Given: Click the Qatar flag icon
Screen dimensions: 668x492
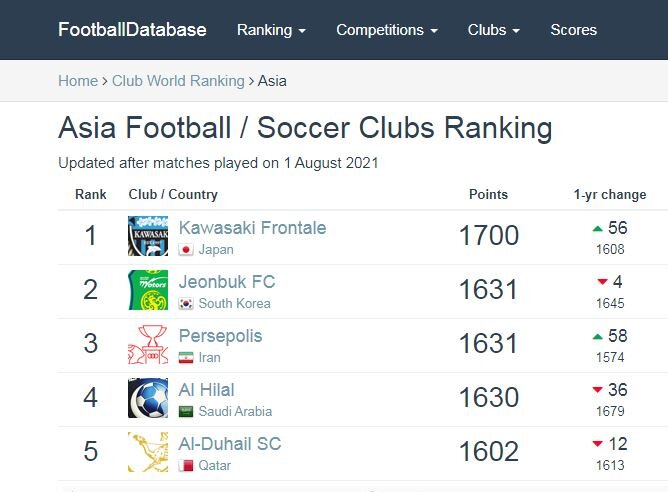Looking at the screenshot, I should (x=186, y=466).
